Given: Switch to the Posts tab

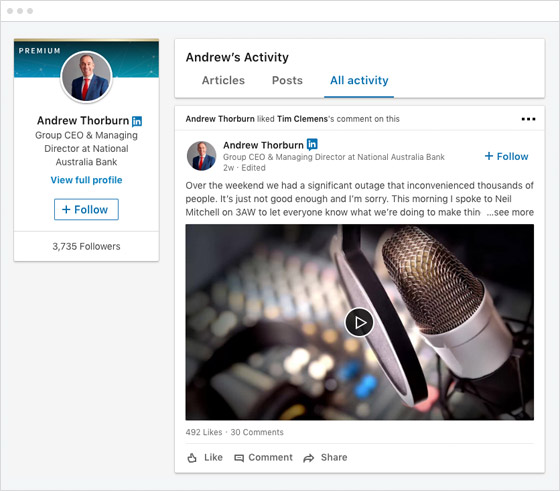Looking at the screenshot, I should tap(287, 80).
